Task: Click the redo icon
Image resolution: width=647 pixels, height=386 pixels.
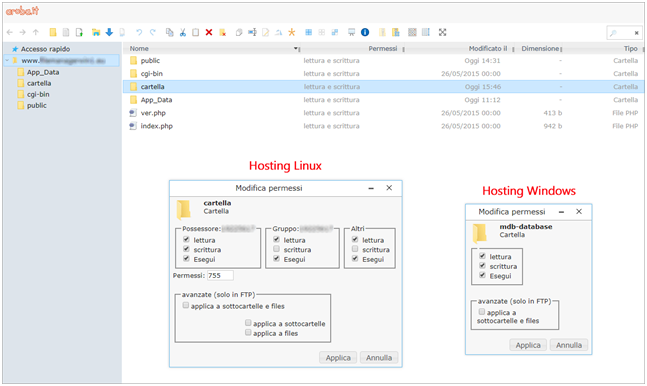Action: 153,32
